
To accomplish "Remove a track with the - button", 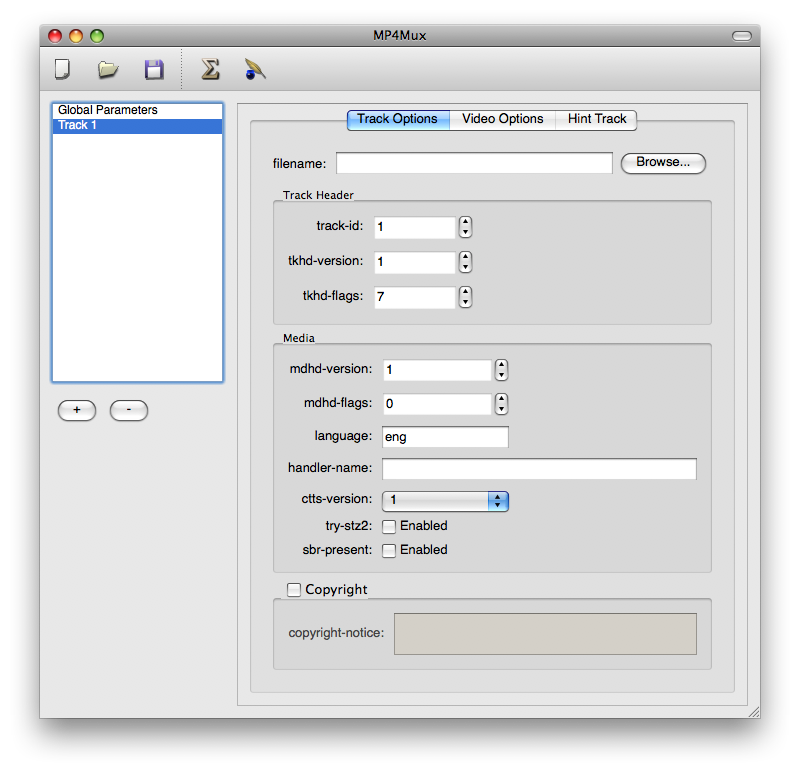I will [x=129, y=410].
